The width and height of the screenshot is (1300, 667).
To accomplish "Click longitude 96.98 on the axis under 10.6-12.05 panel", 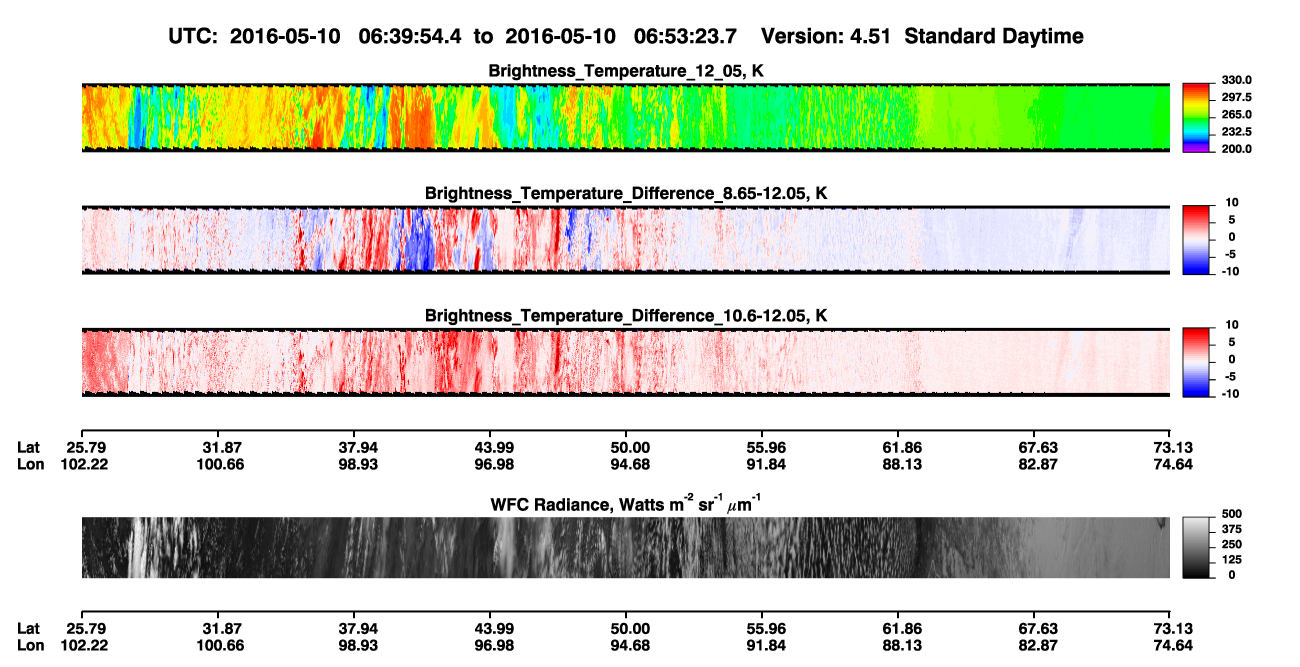I will point(489,464).
